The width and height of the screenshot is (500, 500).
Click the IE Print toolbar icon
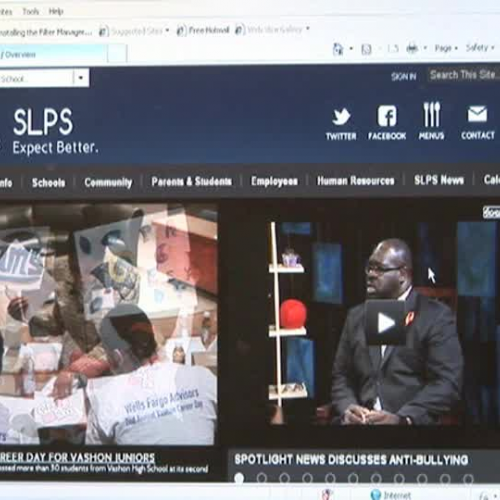(412, 49)
